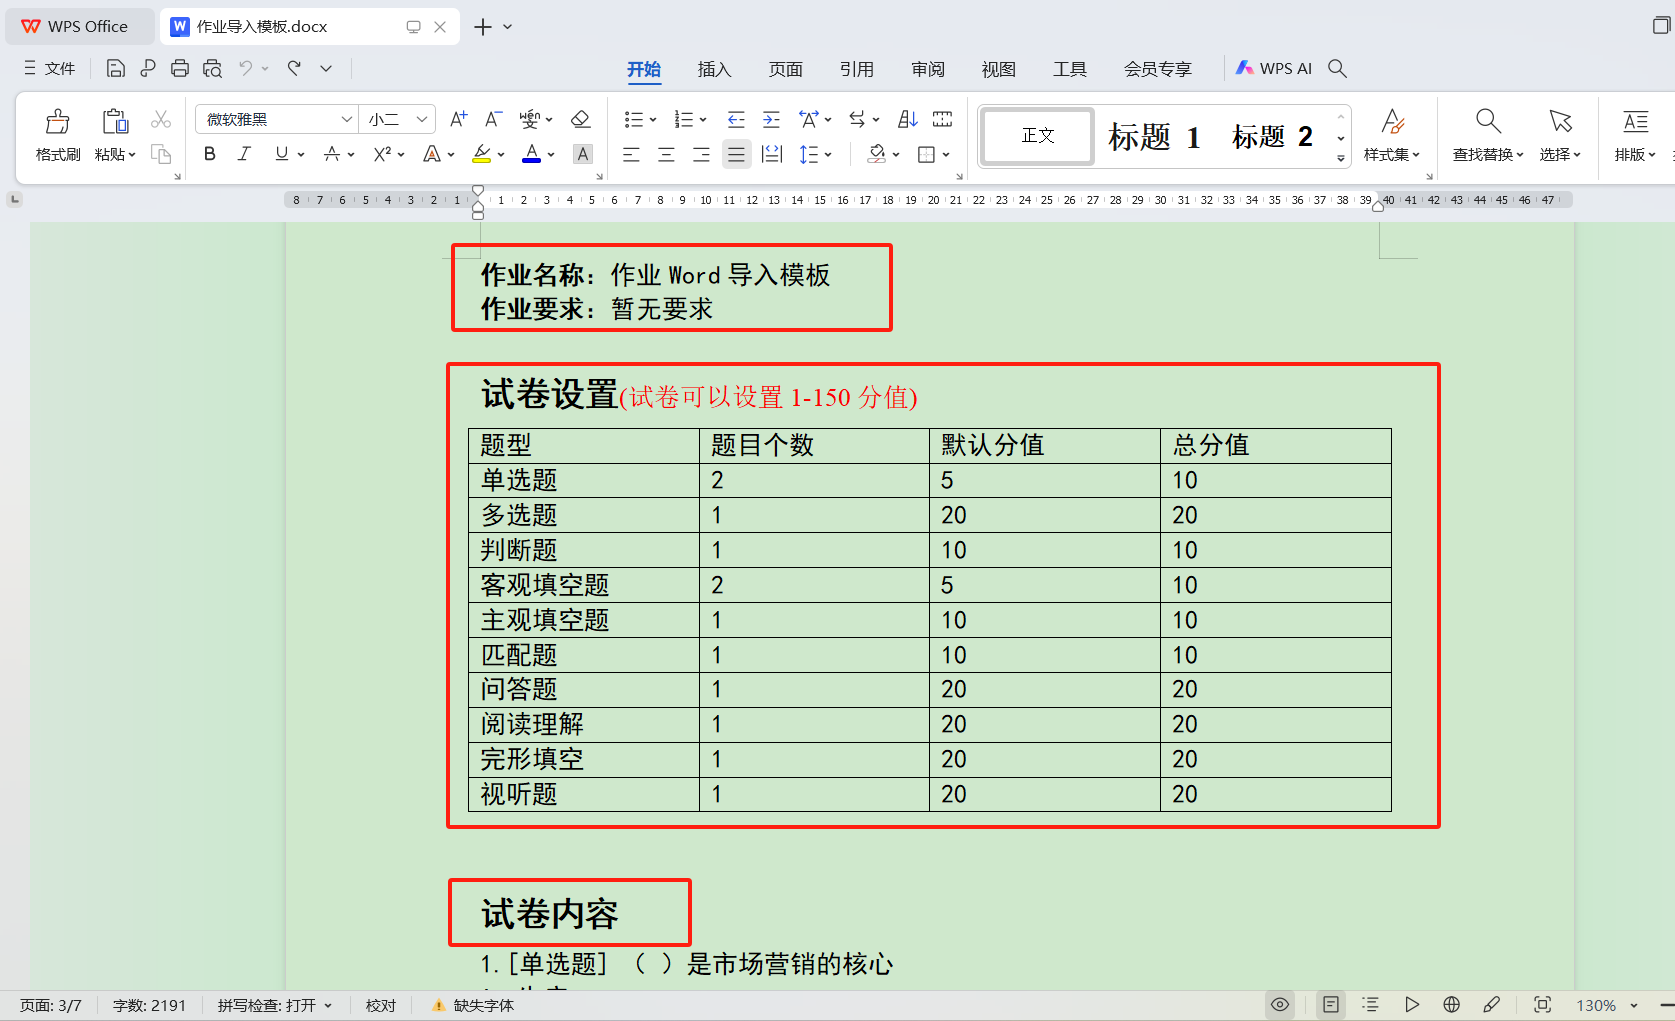
Task: Toggle the strikethrough formatting
Action: 333,153
